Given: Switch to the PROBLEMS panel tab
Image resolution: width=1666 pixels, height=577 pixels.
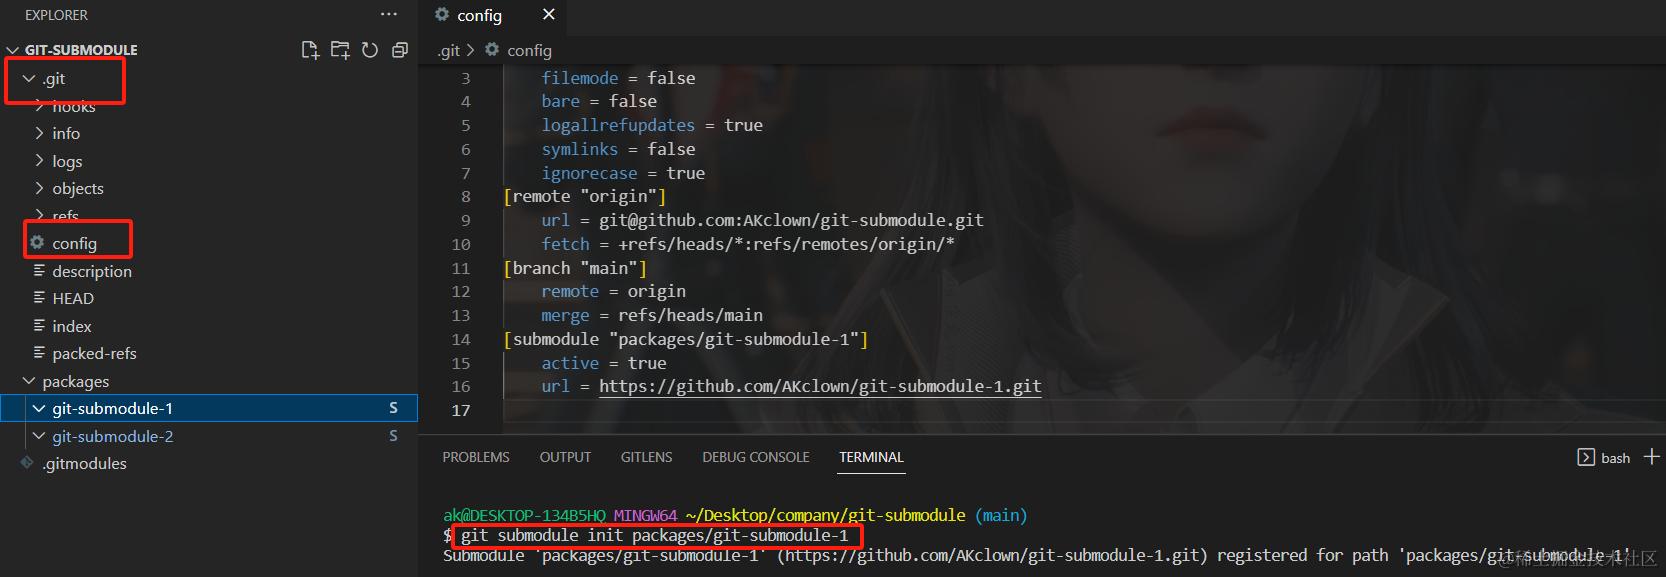Looking at the screenshot, I should (x=476, y=457).
